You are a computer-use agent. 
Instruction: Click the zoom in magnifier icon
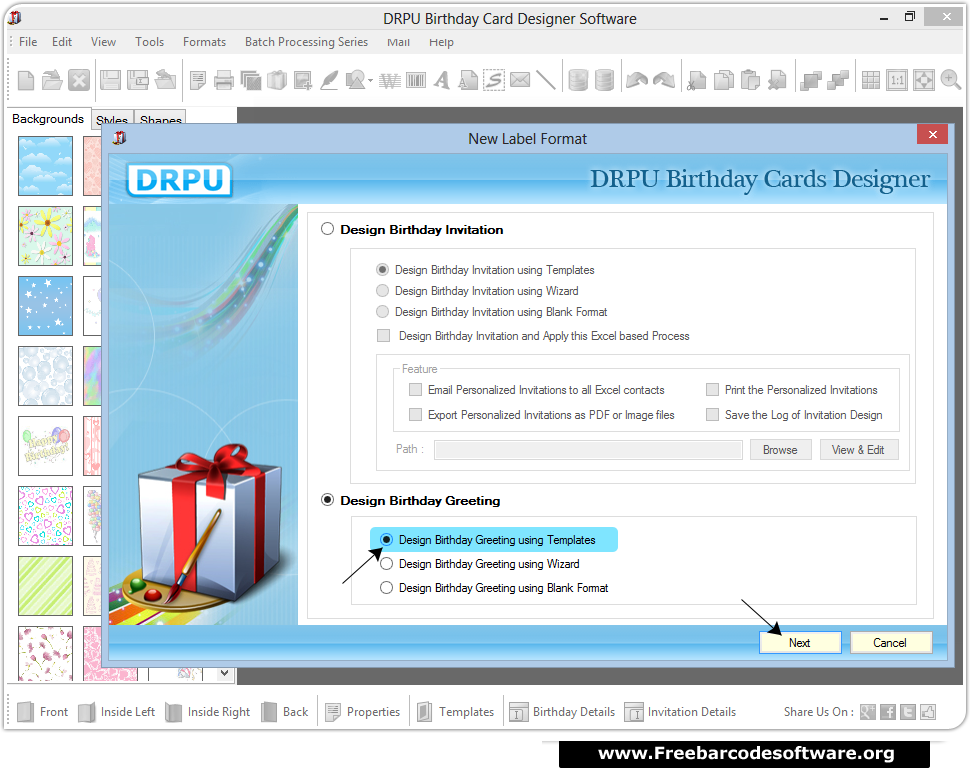point(950,80)
